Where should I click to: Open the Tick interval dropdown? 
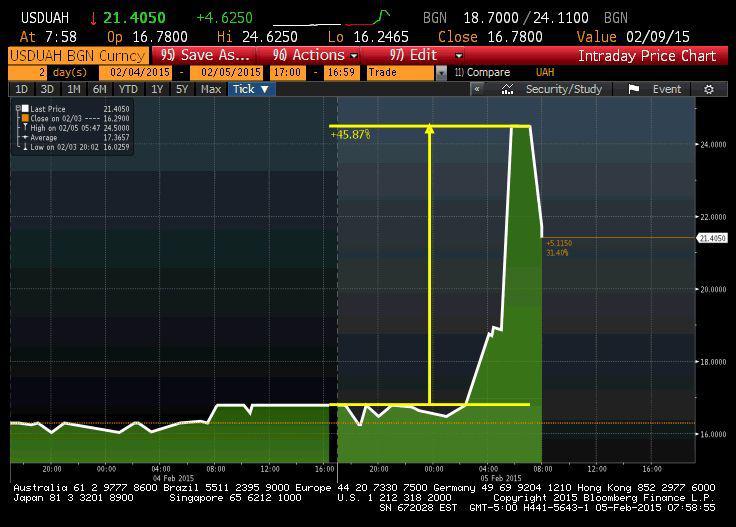(x=251, y=89)
